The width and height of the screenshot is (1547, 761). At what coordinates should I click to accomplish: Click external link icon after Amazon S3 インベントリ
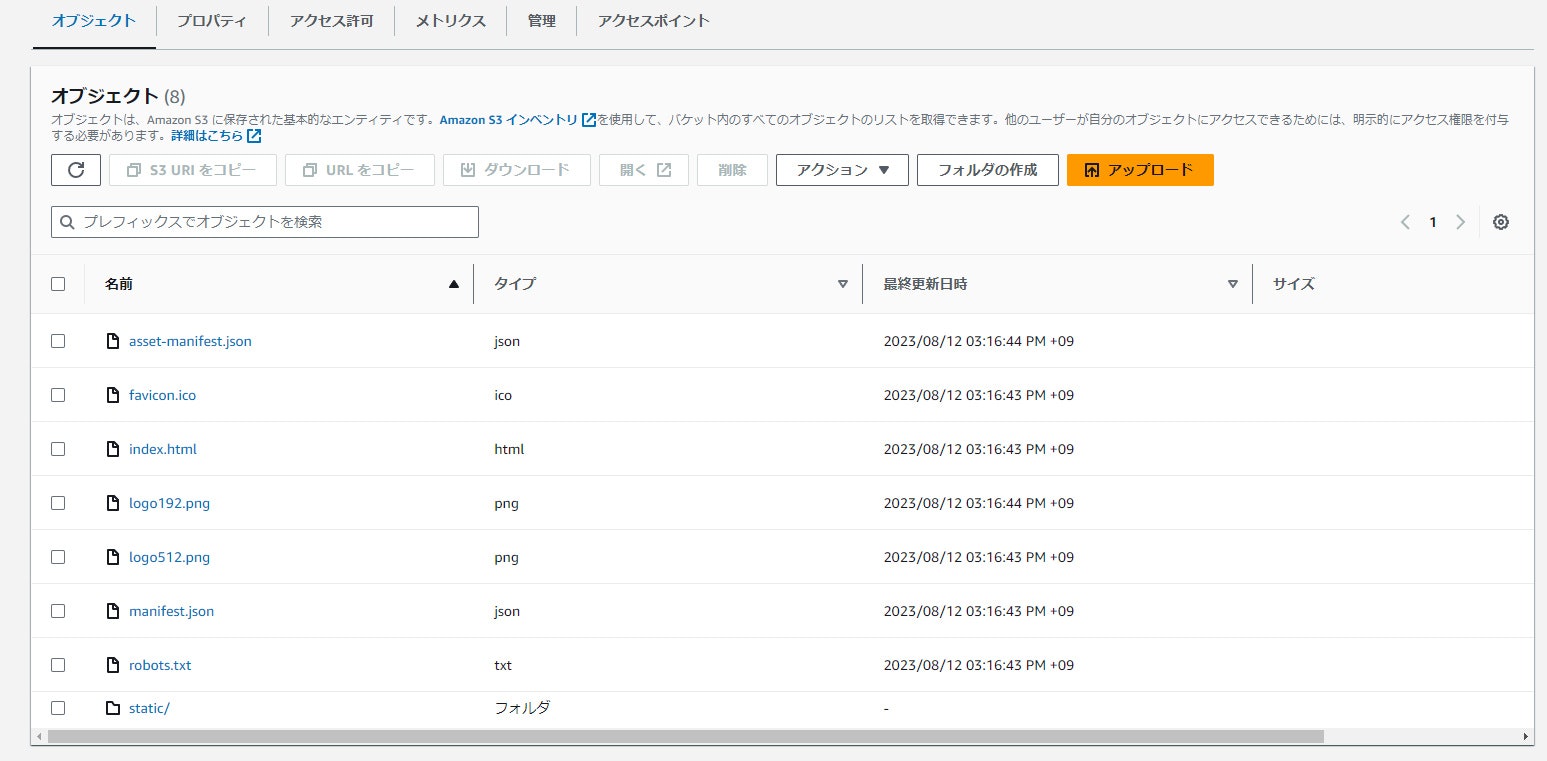[589, 120]
